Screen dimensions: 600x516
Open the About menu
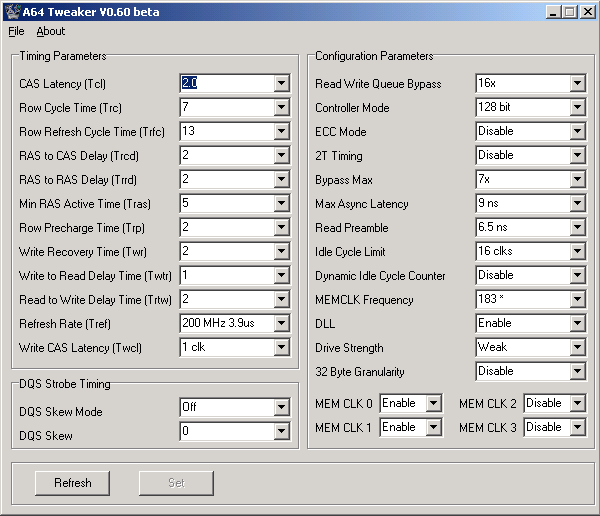(x=51, y=31)
